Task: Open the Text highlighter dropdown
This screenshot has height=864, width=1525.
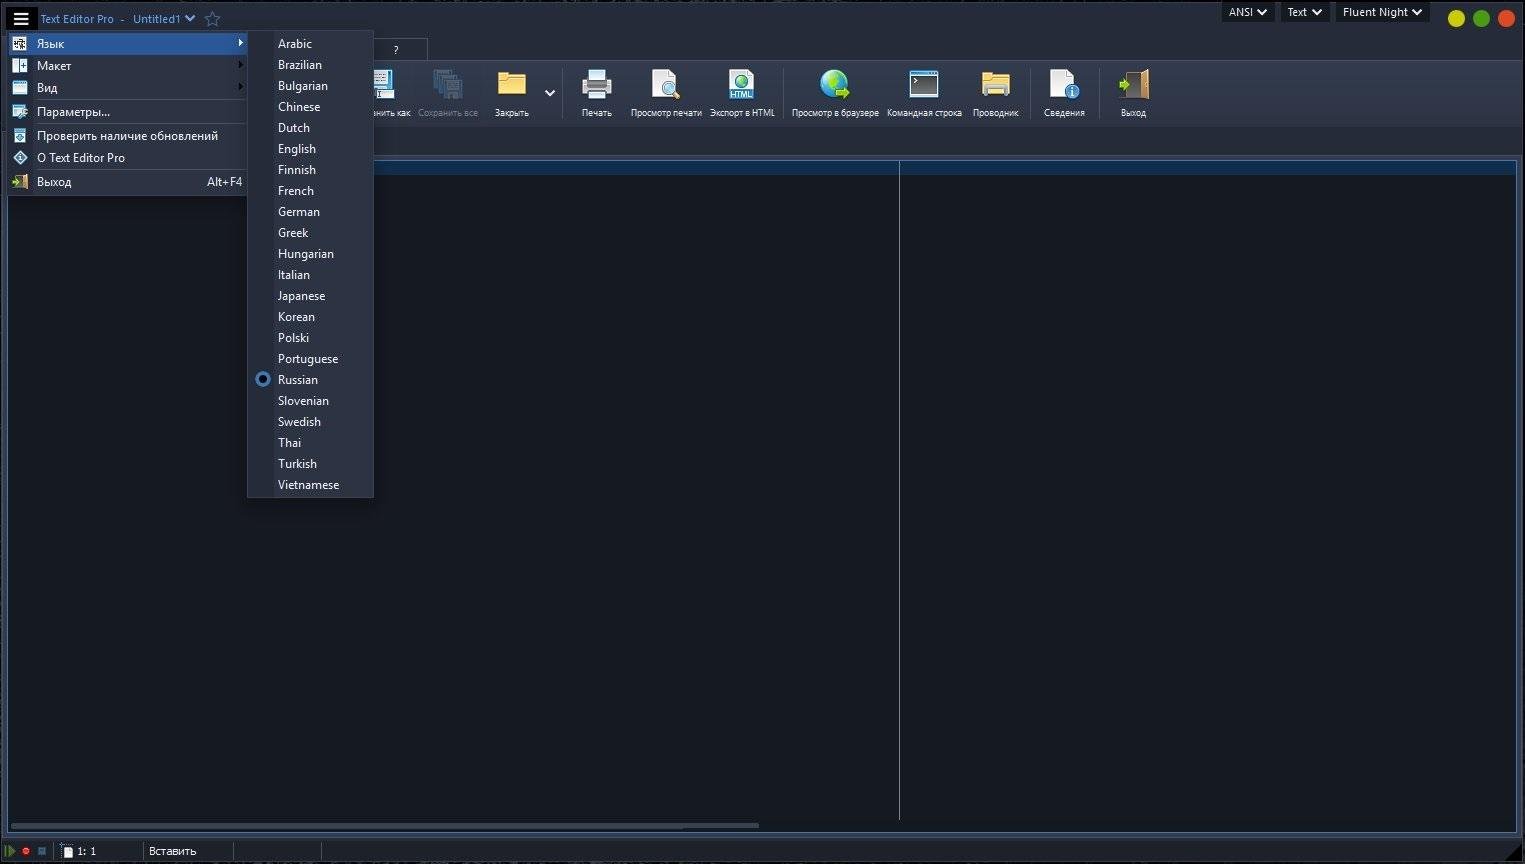Action: click(1303, 12)
